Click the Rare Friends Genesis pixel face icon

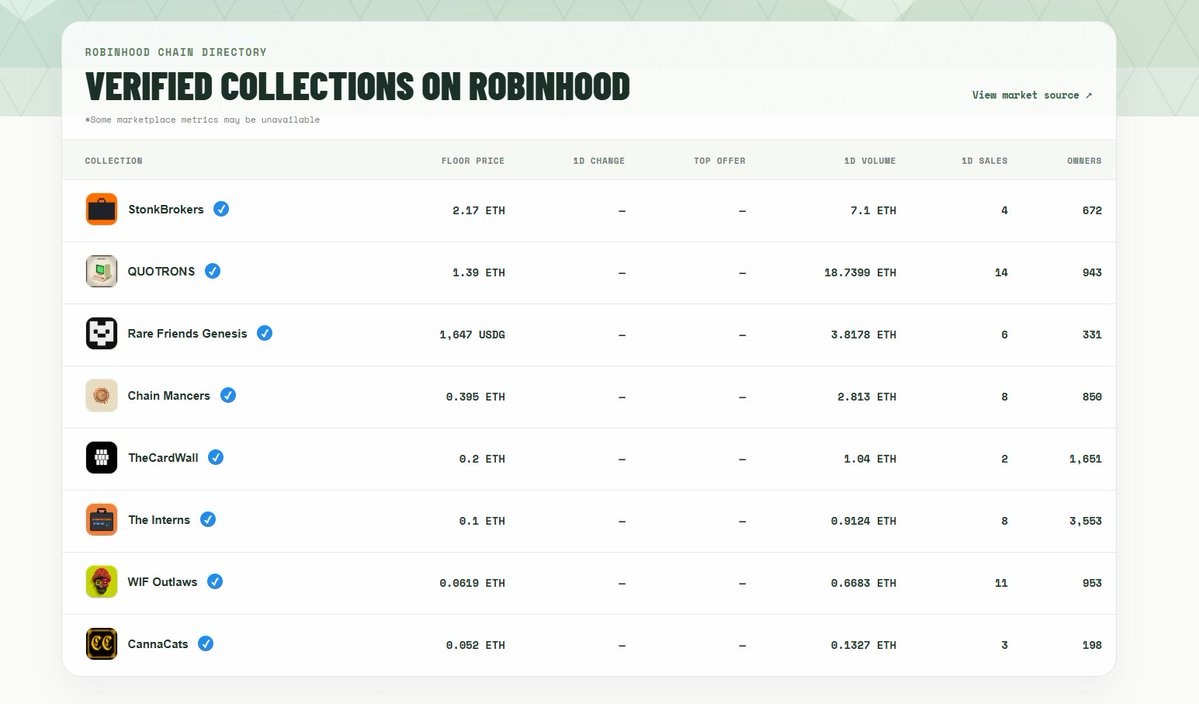point(102,333)
